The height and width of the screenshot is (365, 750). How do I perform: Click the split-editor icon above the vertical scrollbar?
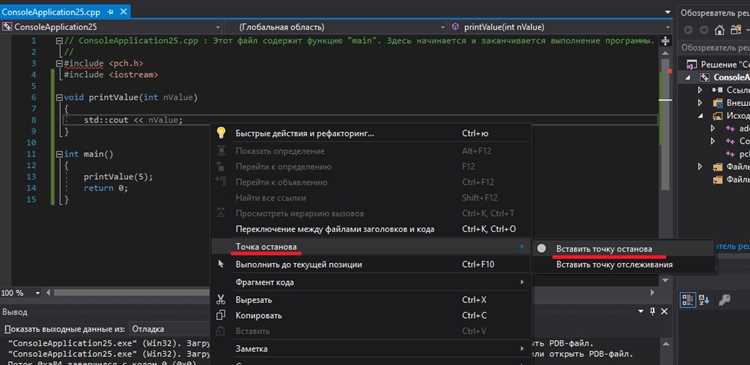point(665,41)
